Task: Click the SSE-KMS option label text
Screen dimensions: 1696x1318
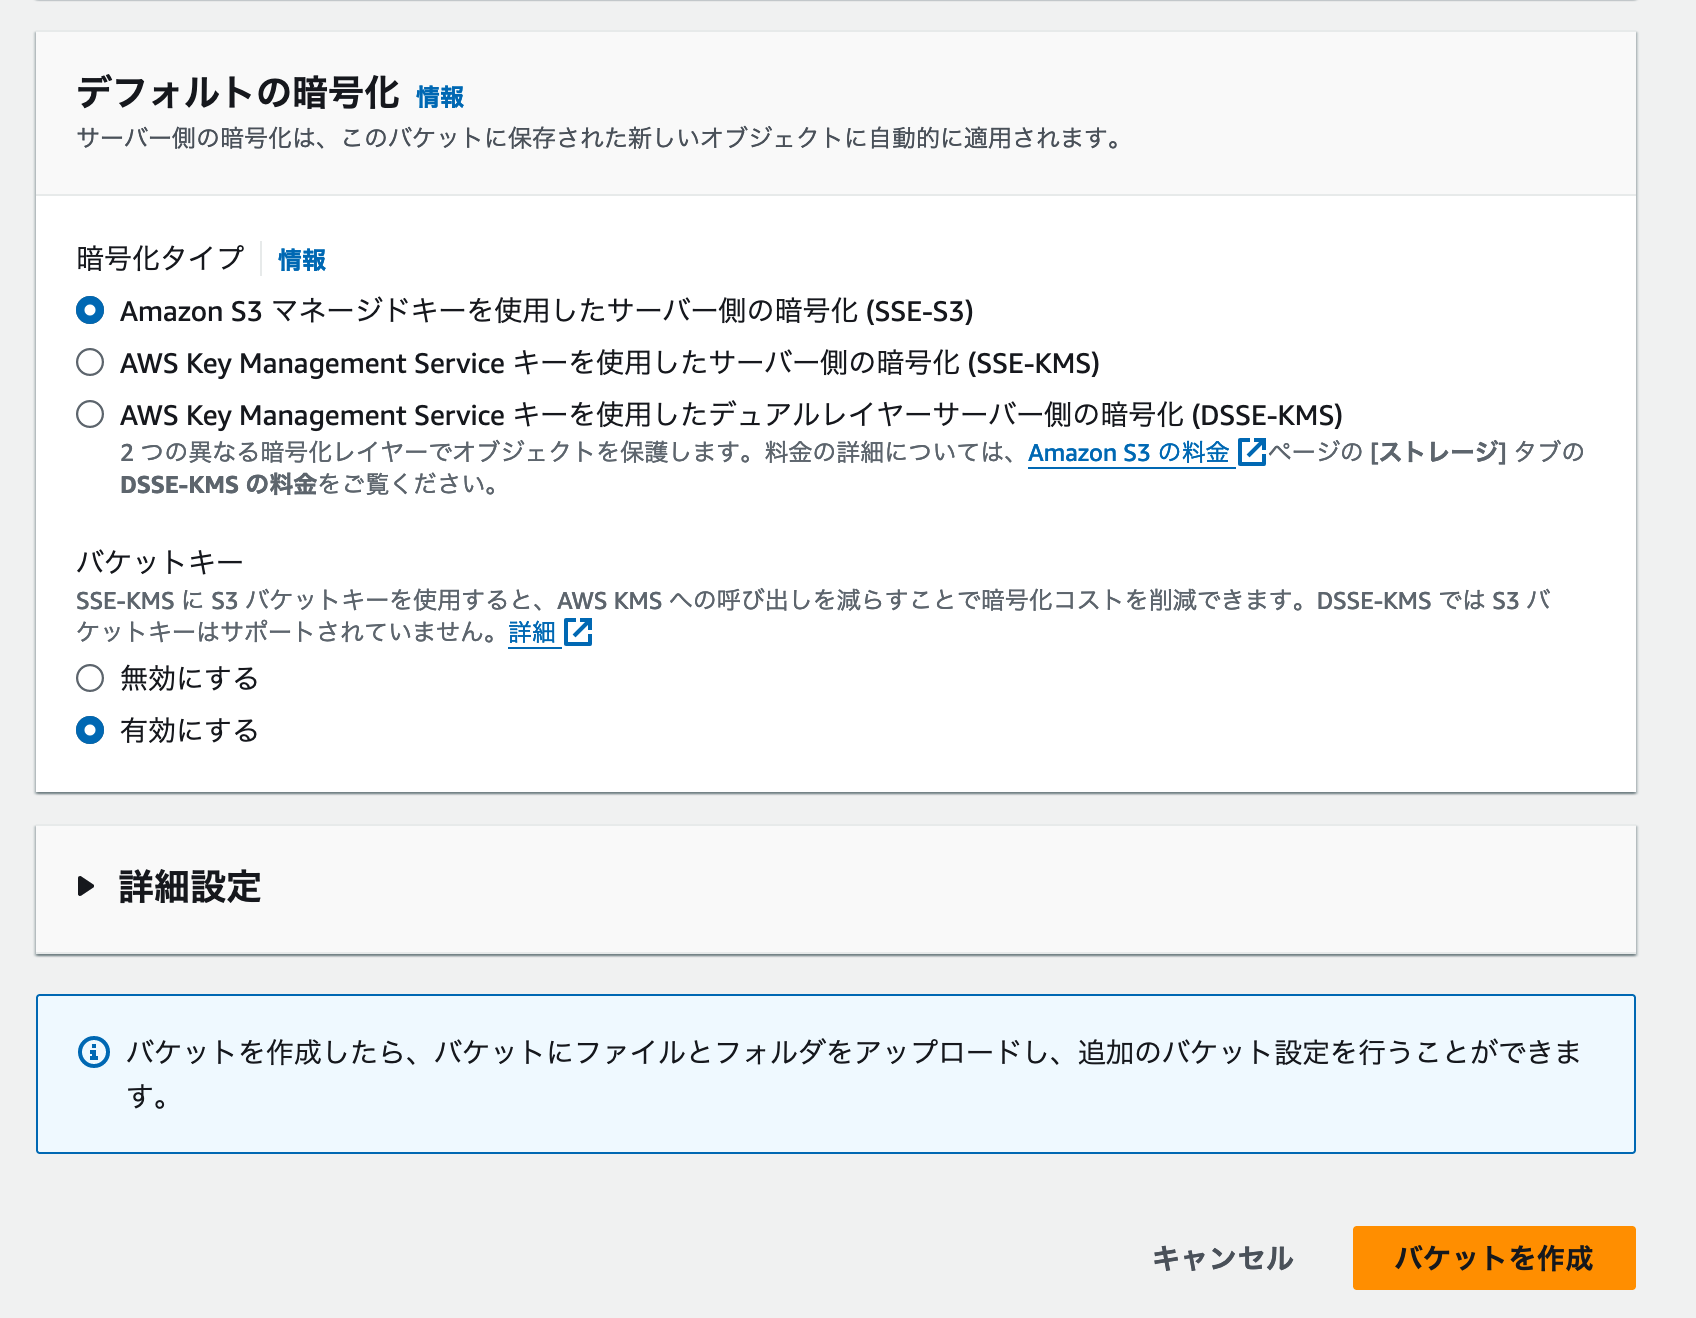Action: tap(610, 363)
